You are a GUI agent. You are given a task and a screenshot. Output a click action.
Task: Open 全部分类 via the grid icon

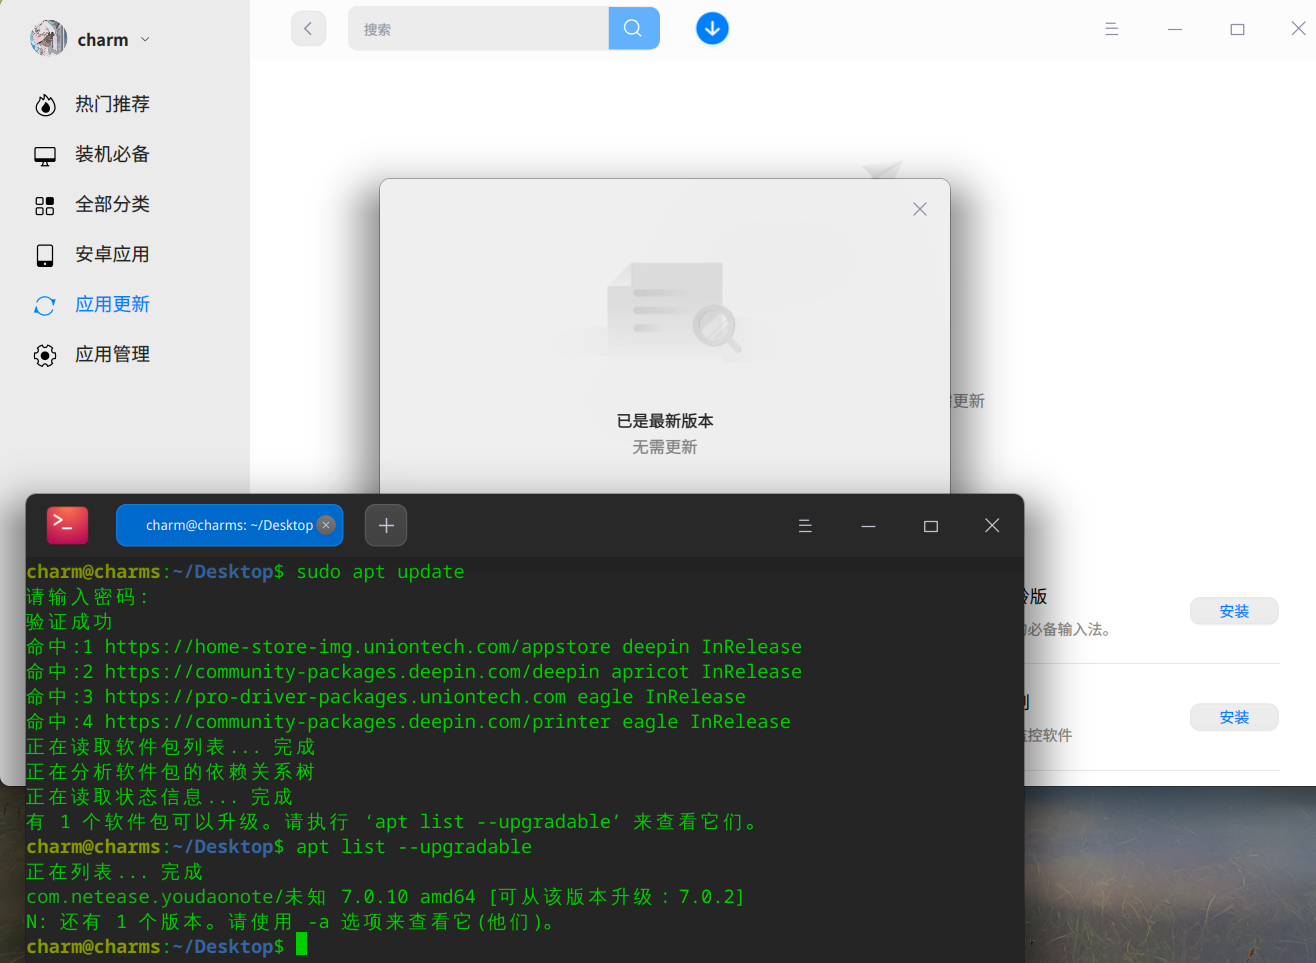point(45,204)
